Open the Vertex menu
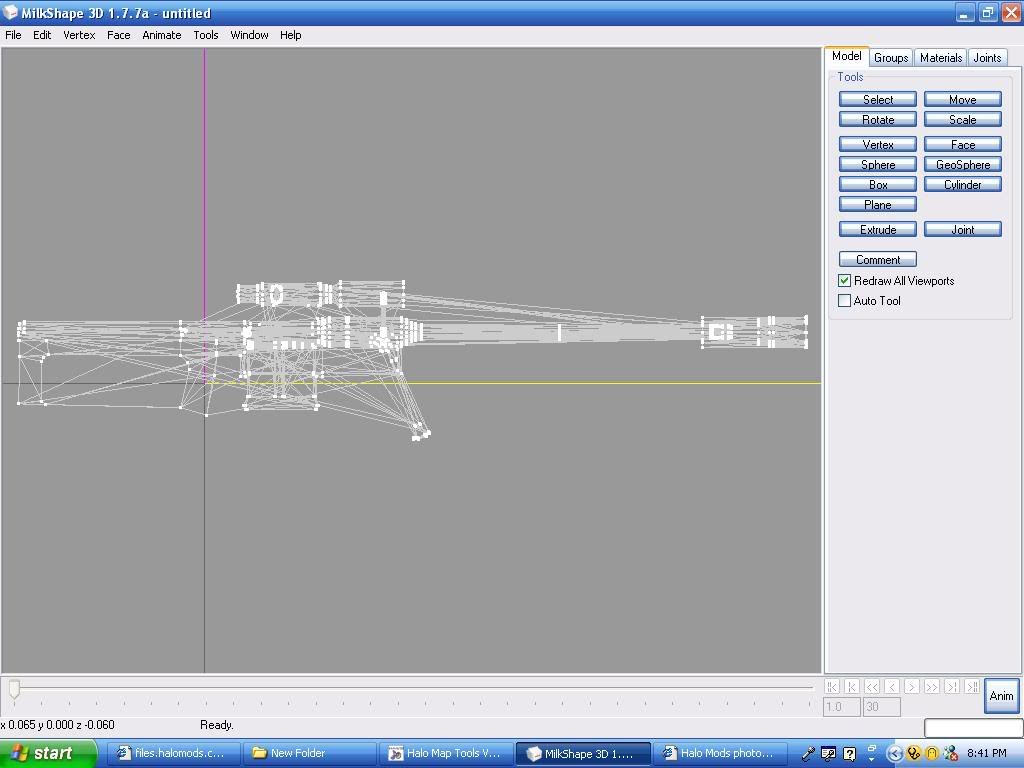Image resolution: width=1024 pixels, height=768 pixels. coord(79,35)
